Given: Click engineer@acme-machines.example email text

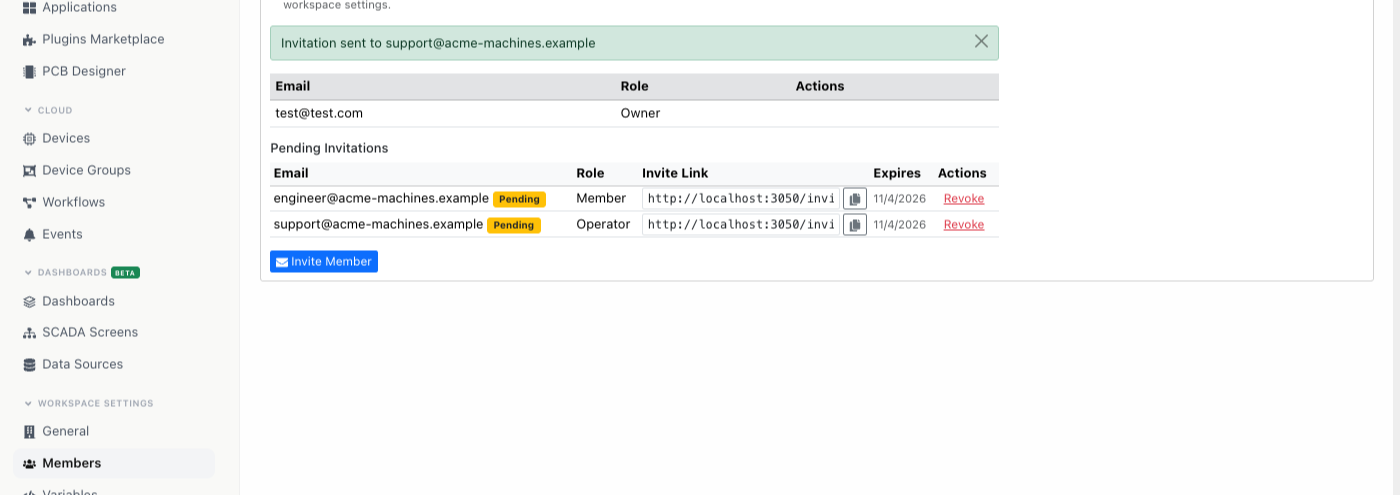Looking at the screenshot, I should click(x=381, y=198).
